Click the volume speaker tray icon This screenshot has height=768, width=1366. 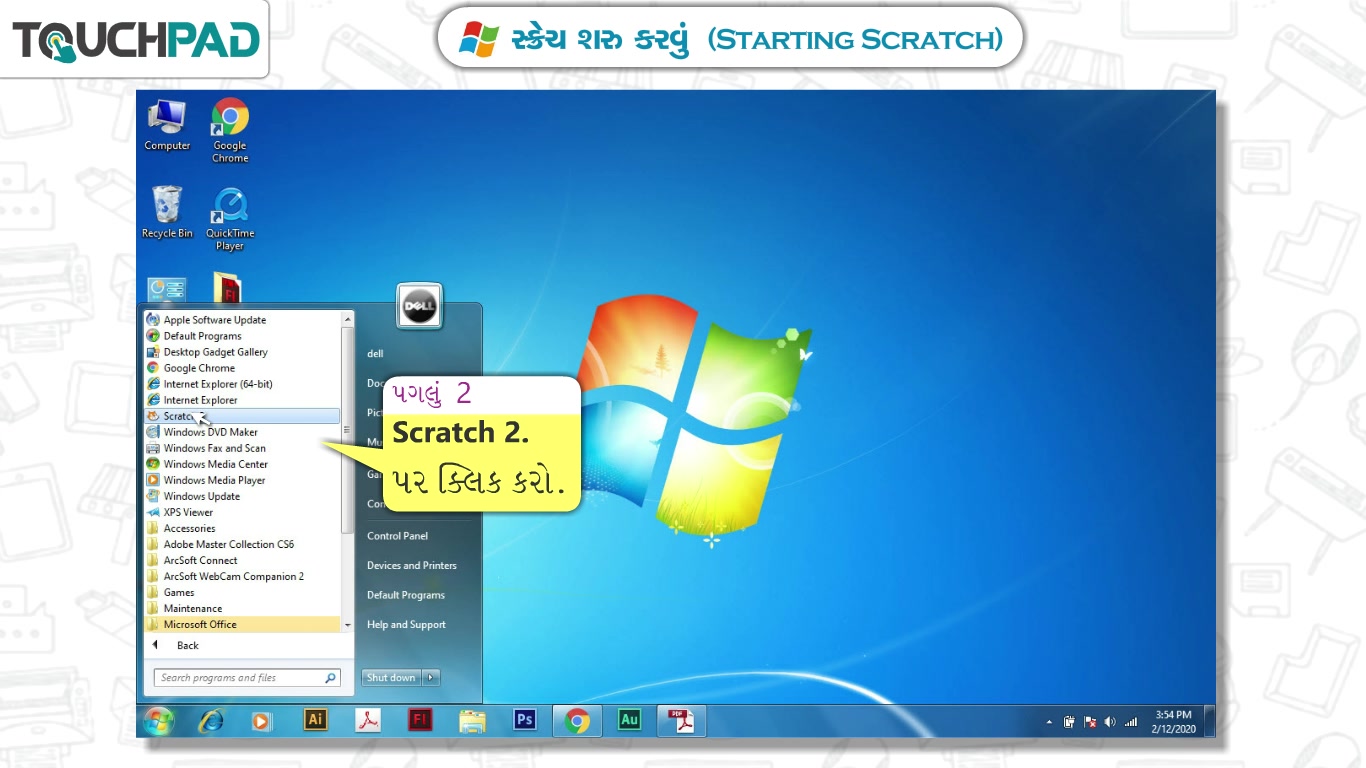pos(1110,721)
